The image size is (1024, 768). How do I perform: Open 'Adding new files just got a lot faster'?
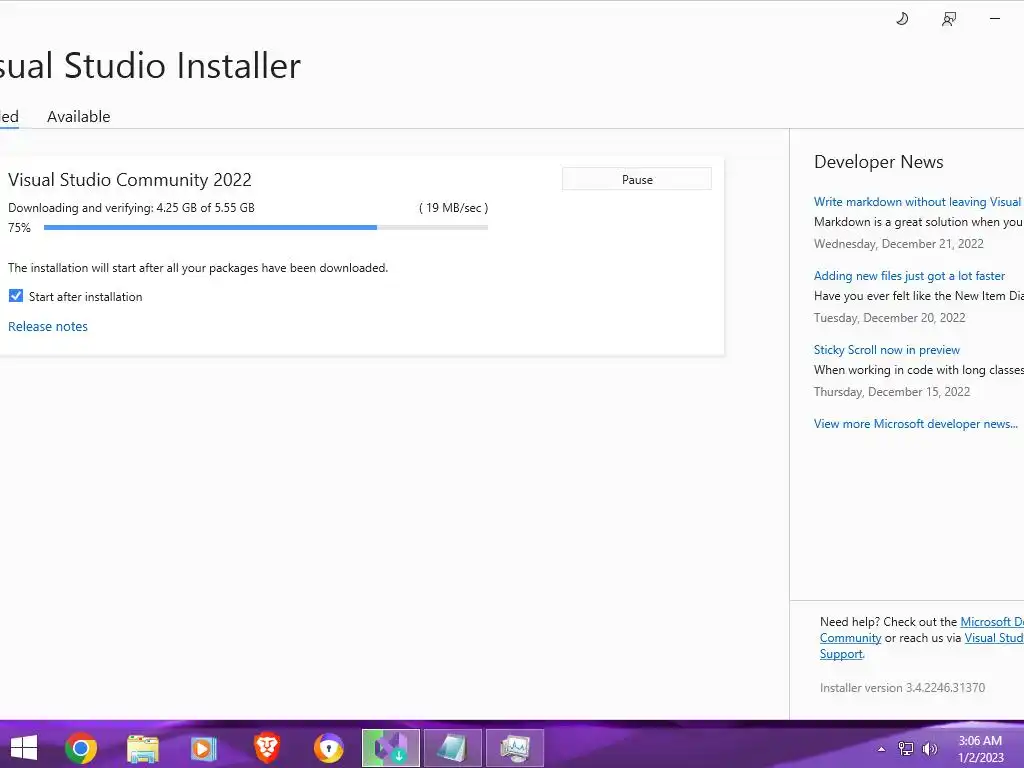pyautogui.click(x=909, y=276)
